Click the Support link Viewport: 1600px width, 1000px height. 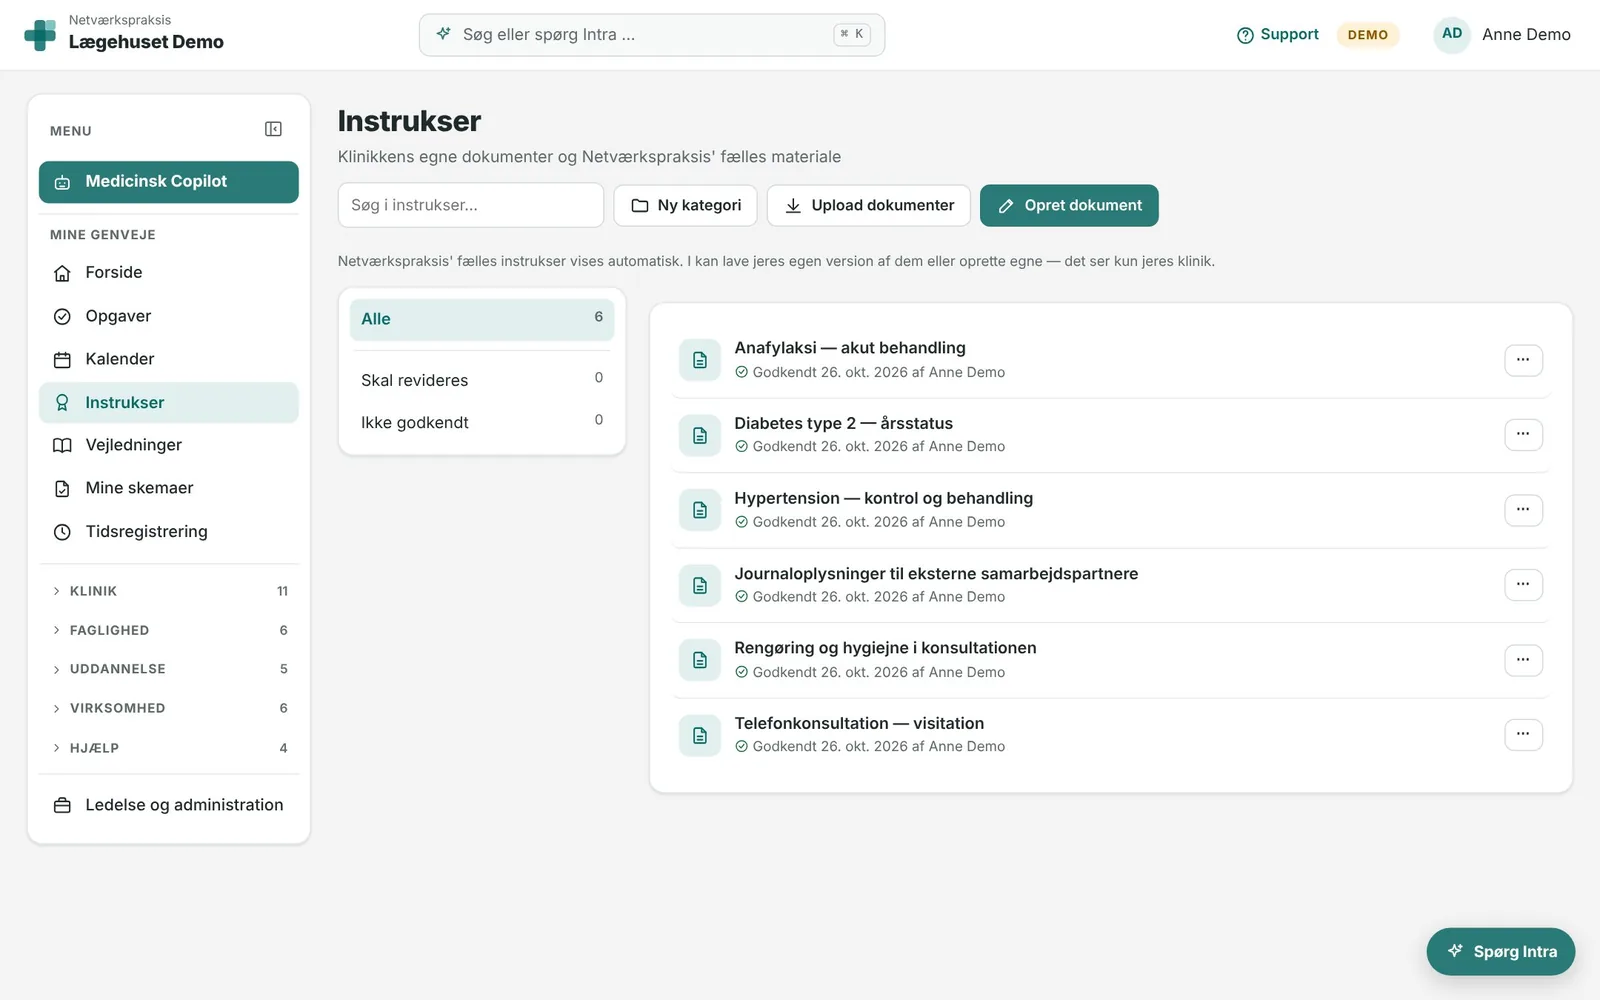click(x=1278, y=35)
